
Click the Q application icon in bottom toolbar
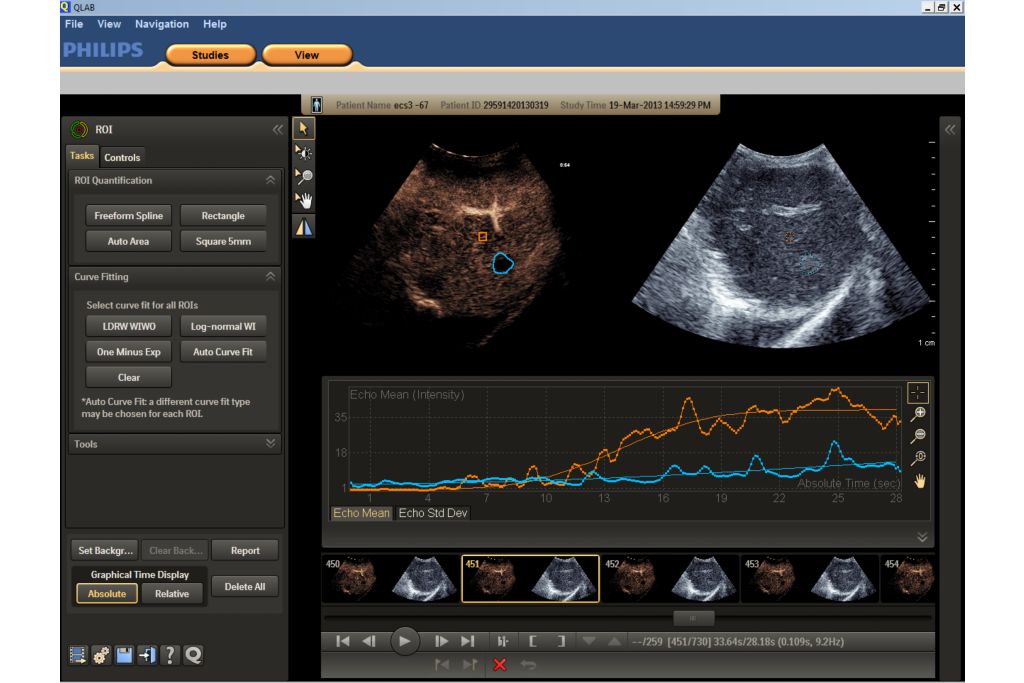point(193,655)
